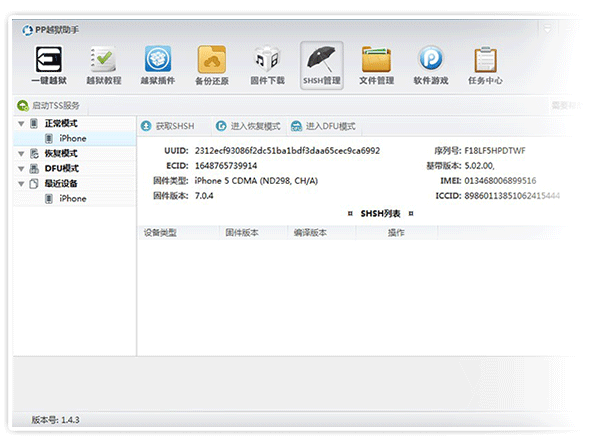Click the ICCID value
This screenshot has height=445, width=590.
pos(512,196)
